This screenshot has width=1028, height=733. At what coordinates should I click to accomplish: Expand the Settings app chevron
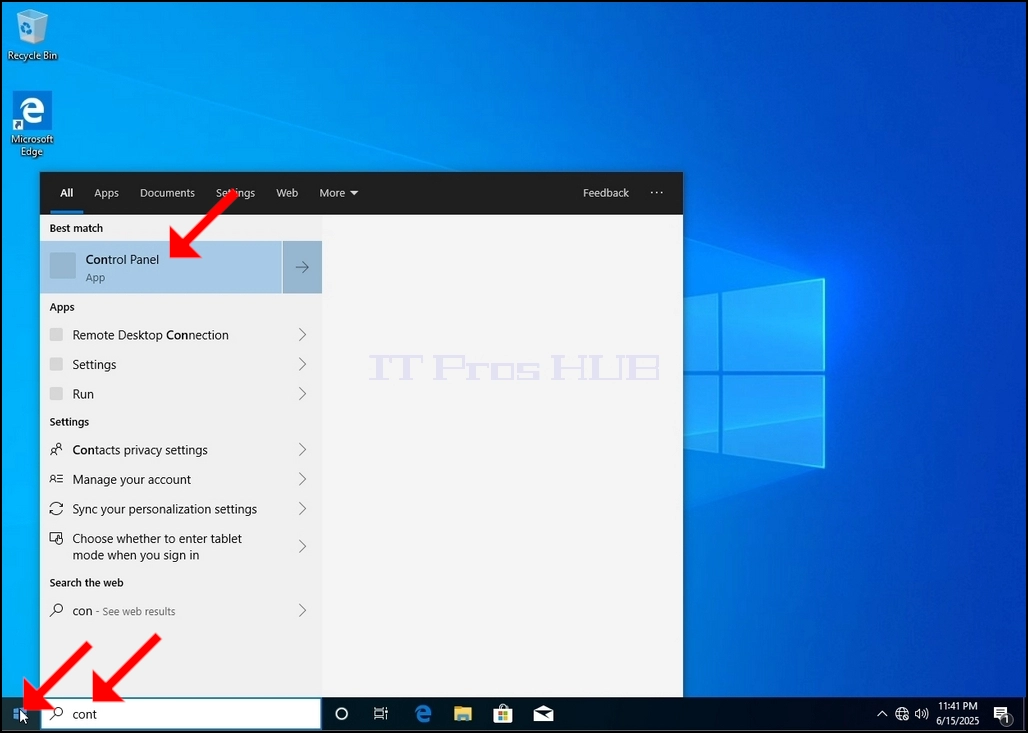point(302,364)
